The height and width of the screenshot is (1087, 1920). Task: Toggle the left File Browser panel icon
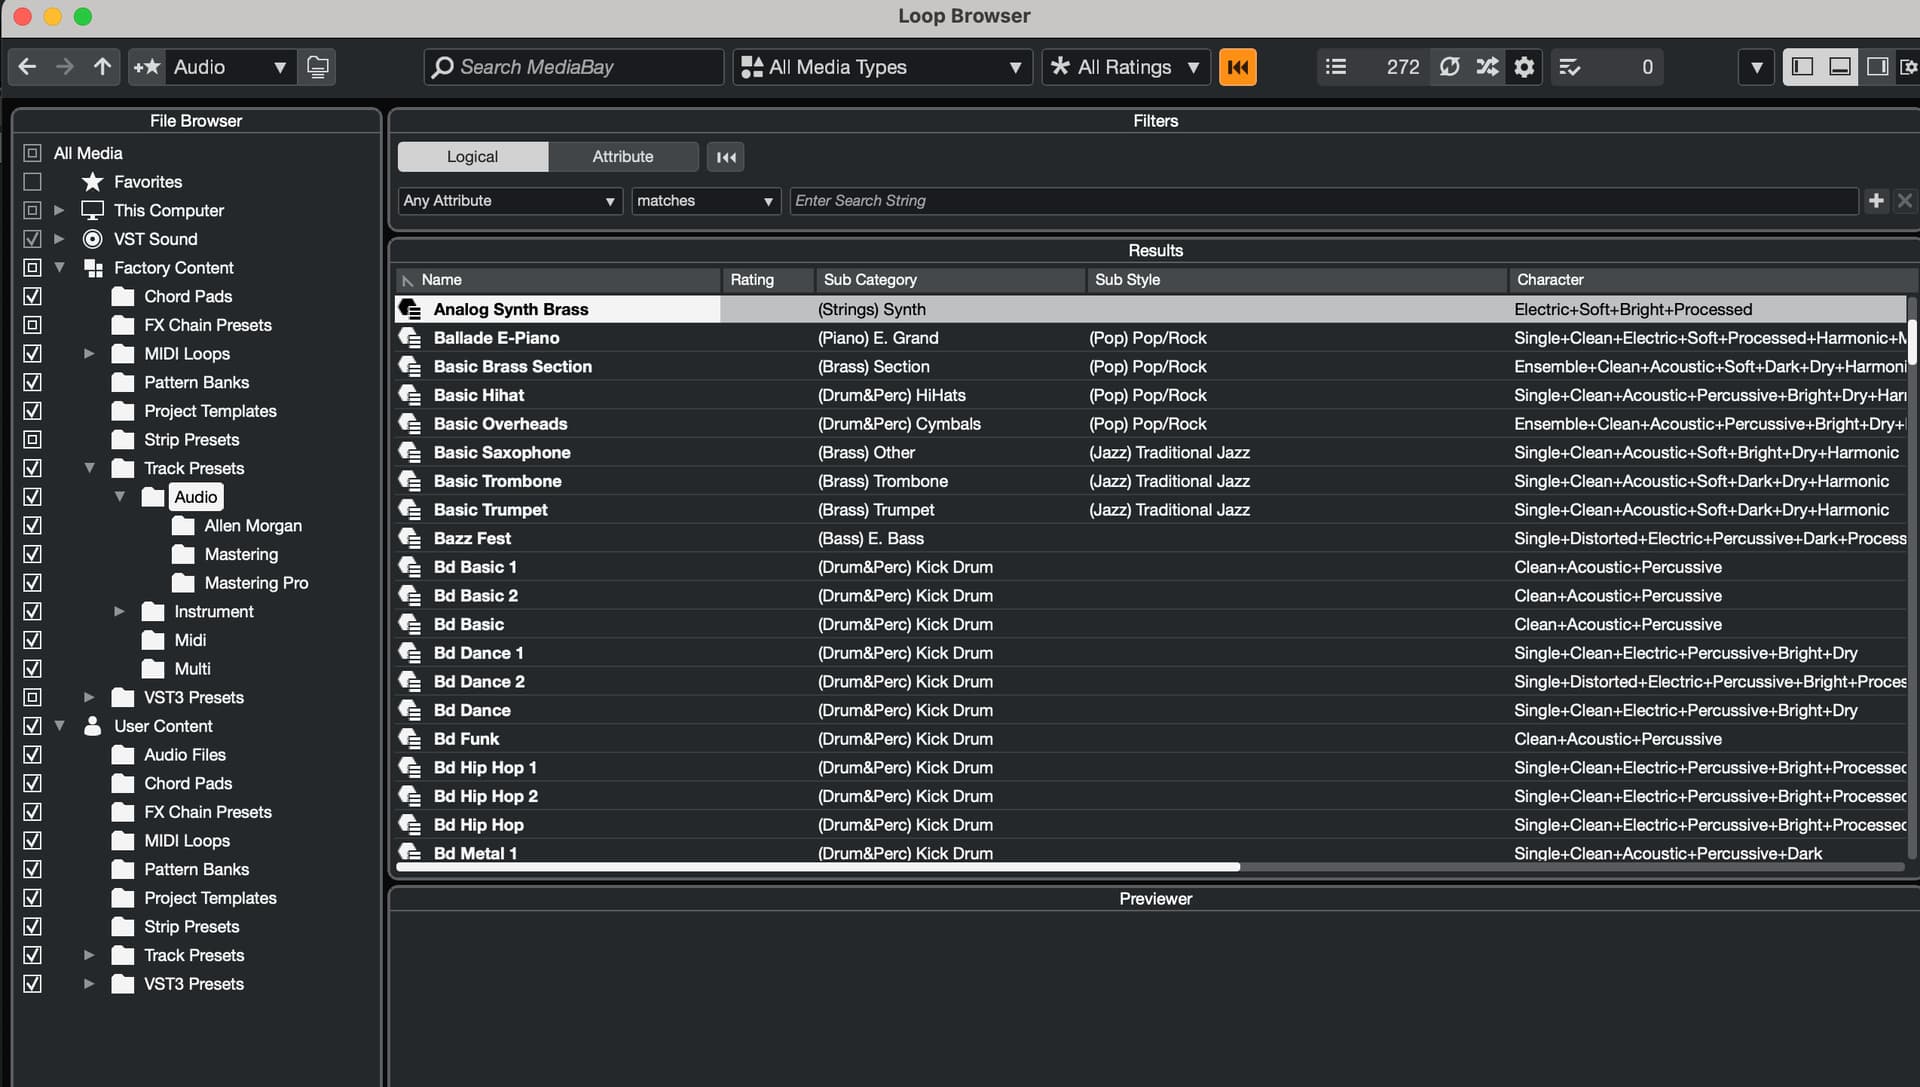click(x=1802, y=67)
